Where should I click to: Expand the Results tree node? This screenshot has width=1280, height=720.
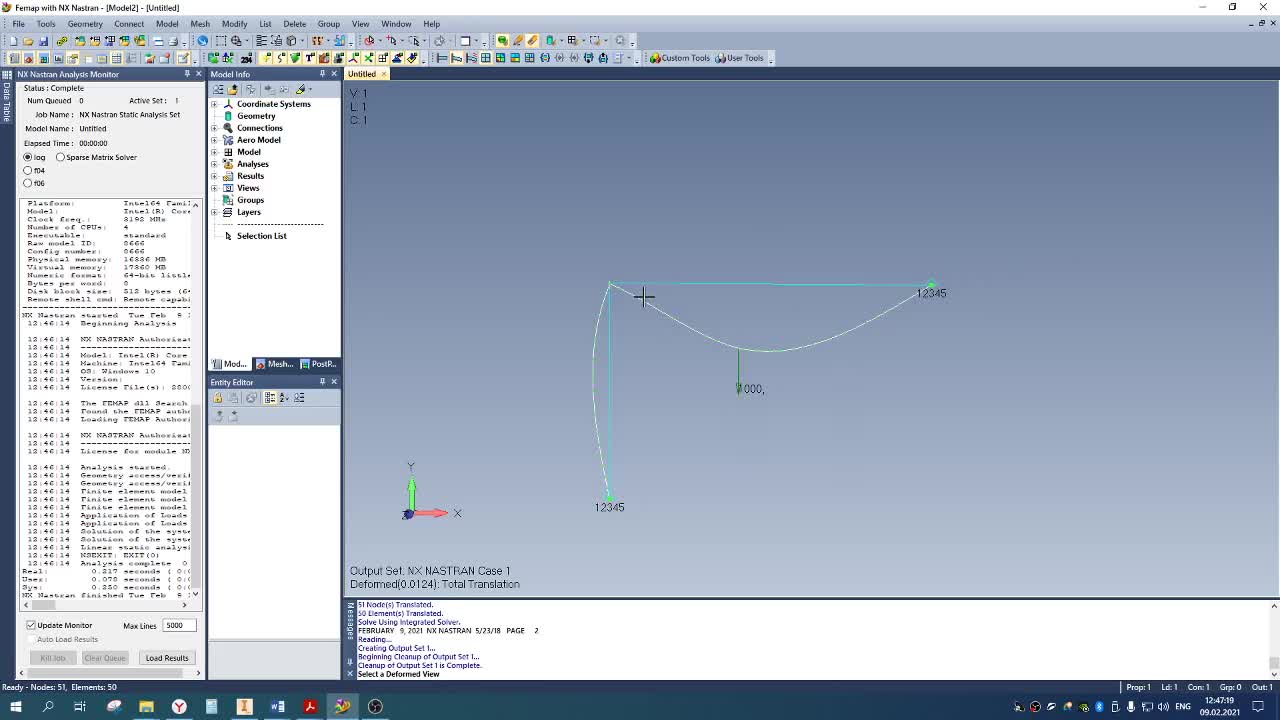point(215,176)
